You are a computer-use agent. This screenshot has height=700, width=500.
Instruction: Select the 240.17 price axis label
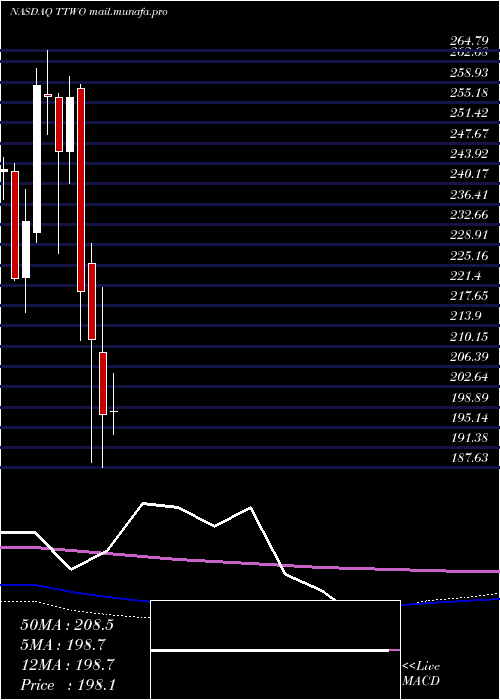(469, 174)
